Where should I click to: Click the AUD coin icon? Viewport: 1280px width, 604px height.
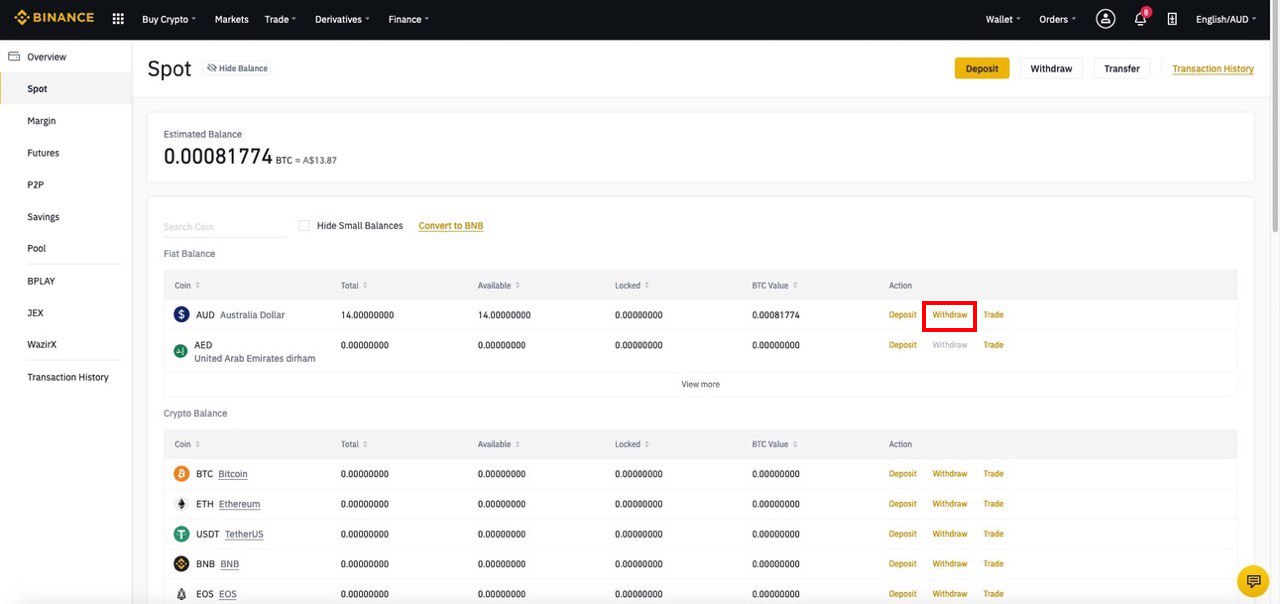click(181, 314)
